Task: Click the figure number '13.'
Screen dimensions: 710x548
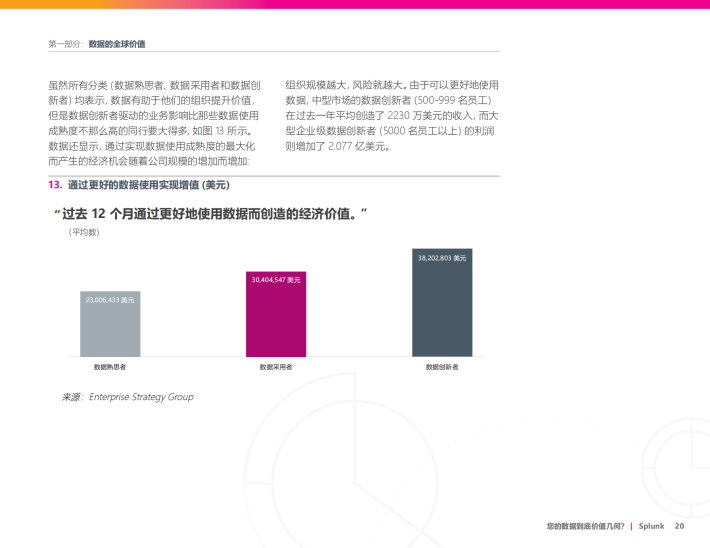Action: pos(55,185)
